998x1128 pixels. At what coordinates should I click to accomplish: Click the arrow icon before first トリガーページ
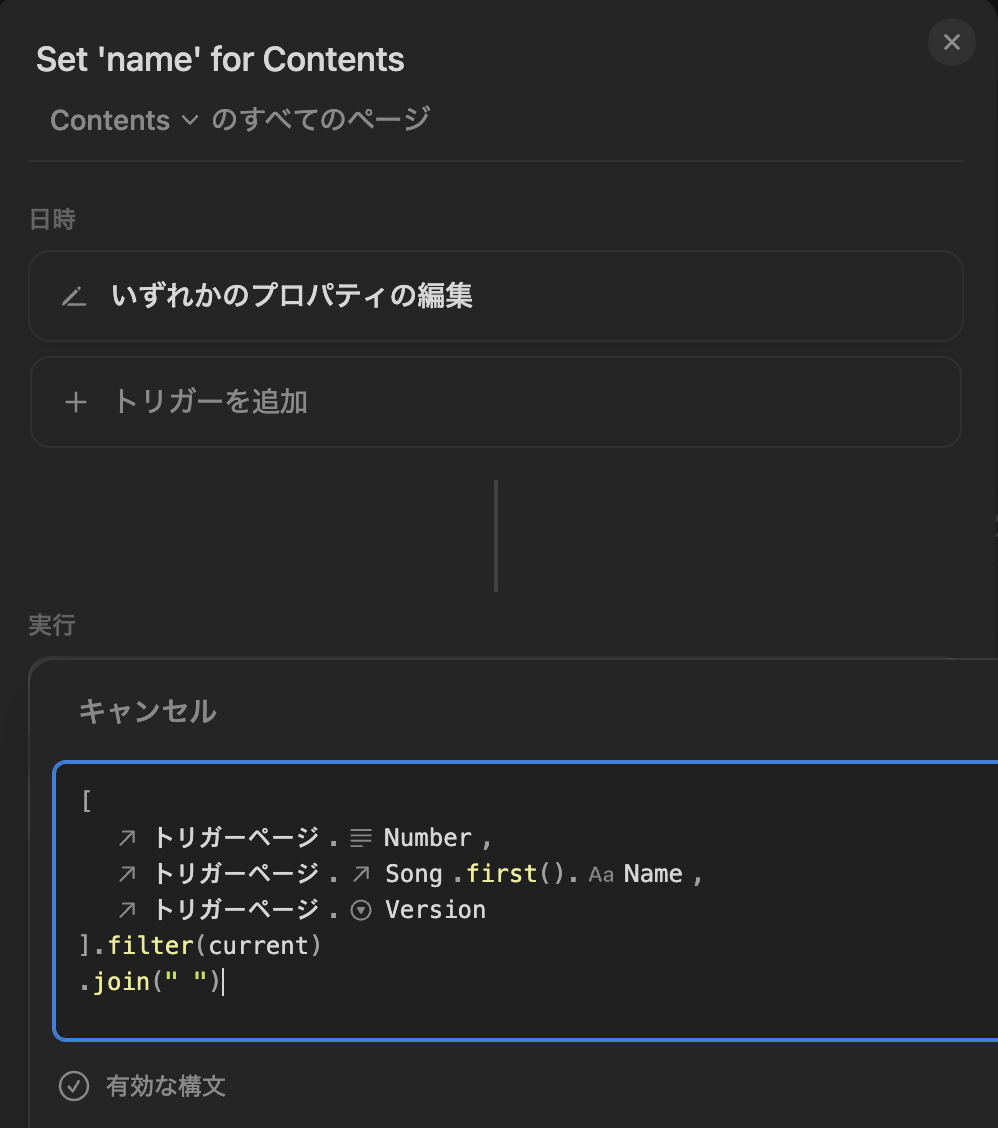point(127,838)
